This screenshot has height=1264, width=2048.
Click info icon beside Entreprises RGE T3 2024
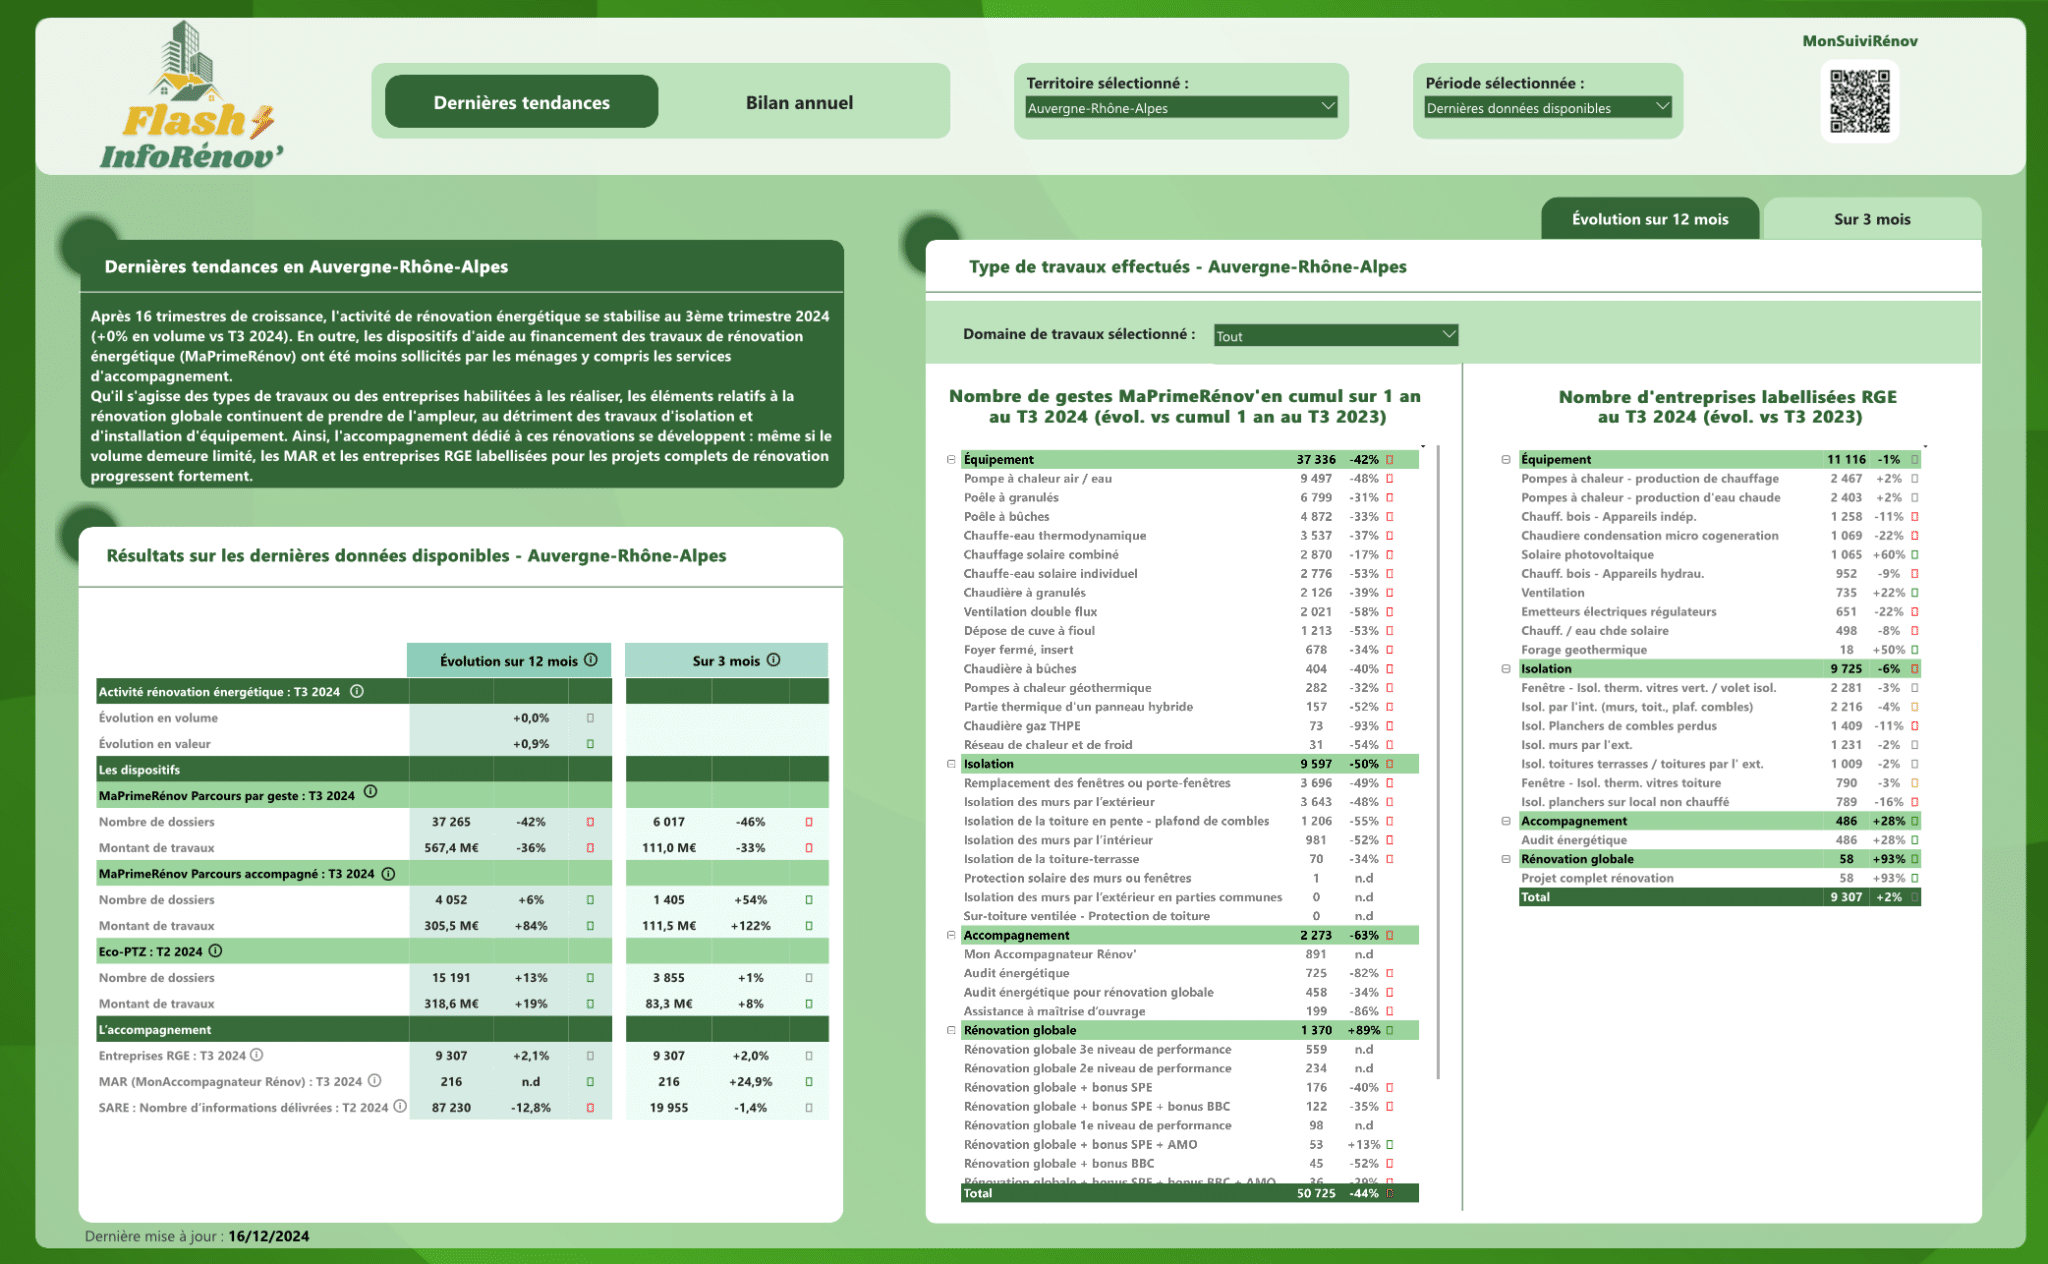pyautogui.click(x=257, y=1055)
